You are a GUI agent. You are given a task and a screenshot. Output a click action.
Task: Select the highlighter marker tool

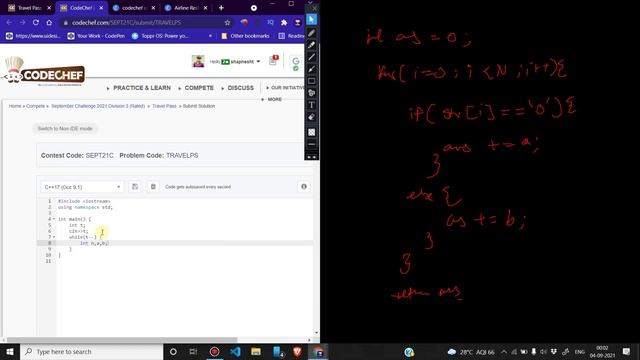pyautogui.click(x=311, y=45)
